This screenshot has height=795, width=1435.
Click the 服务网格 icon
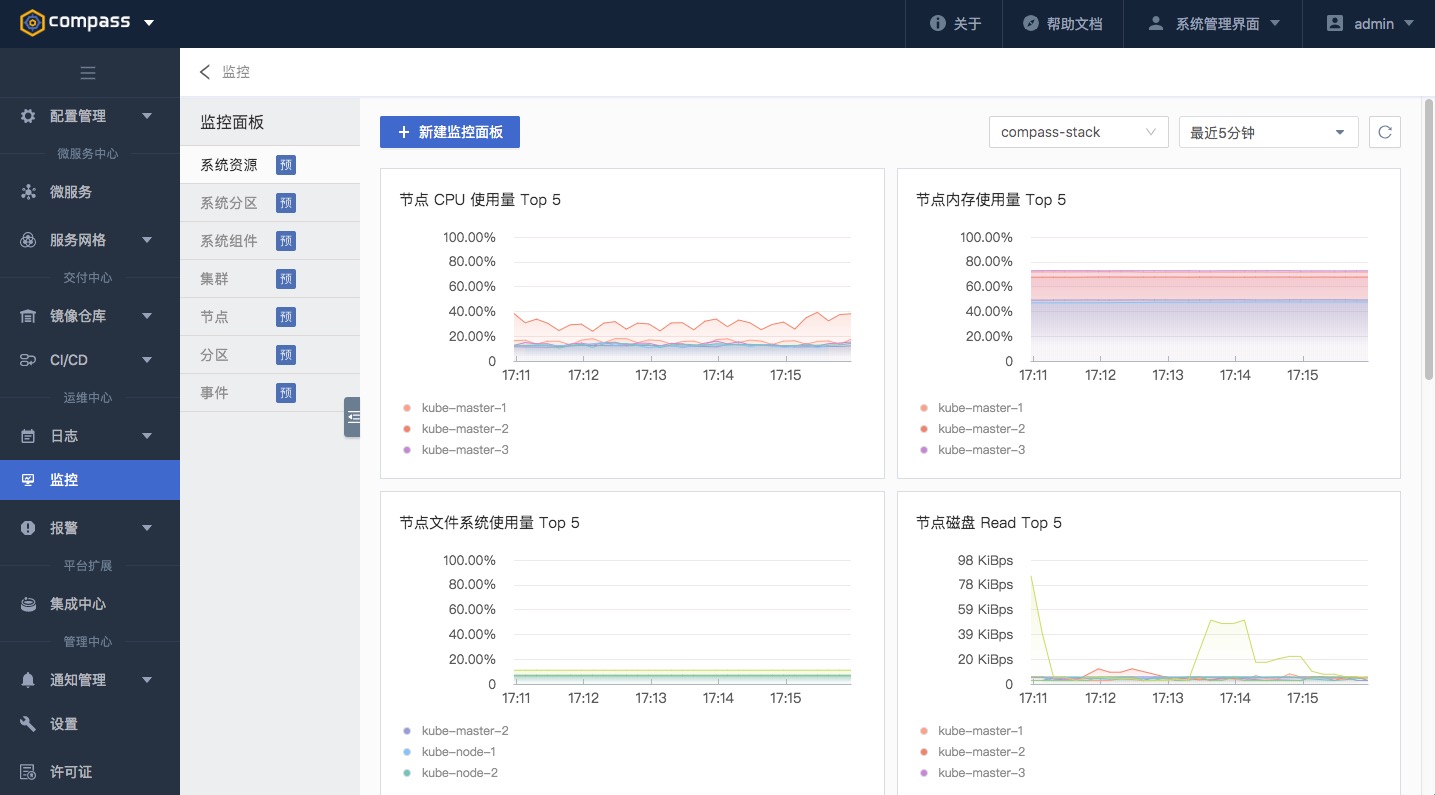click(28, 240)
